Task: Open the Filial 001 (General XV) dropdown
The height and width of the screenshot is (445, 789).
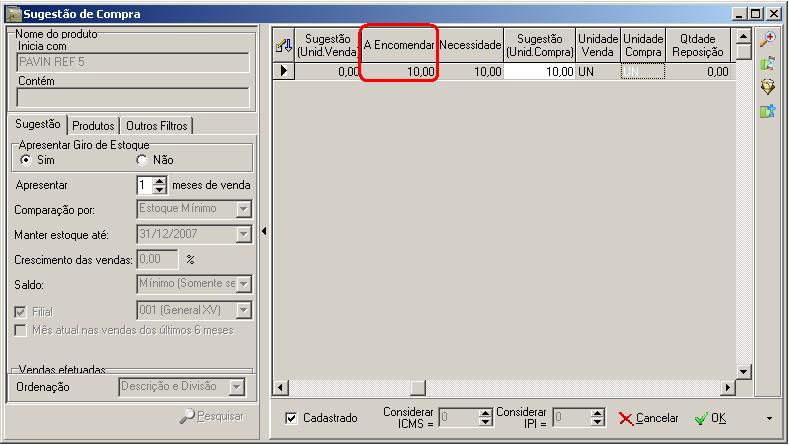Action: click(244, 310)
